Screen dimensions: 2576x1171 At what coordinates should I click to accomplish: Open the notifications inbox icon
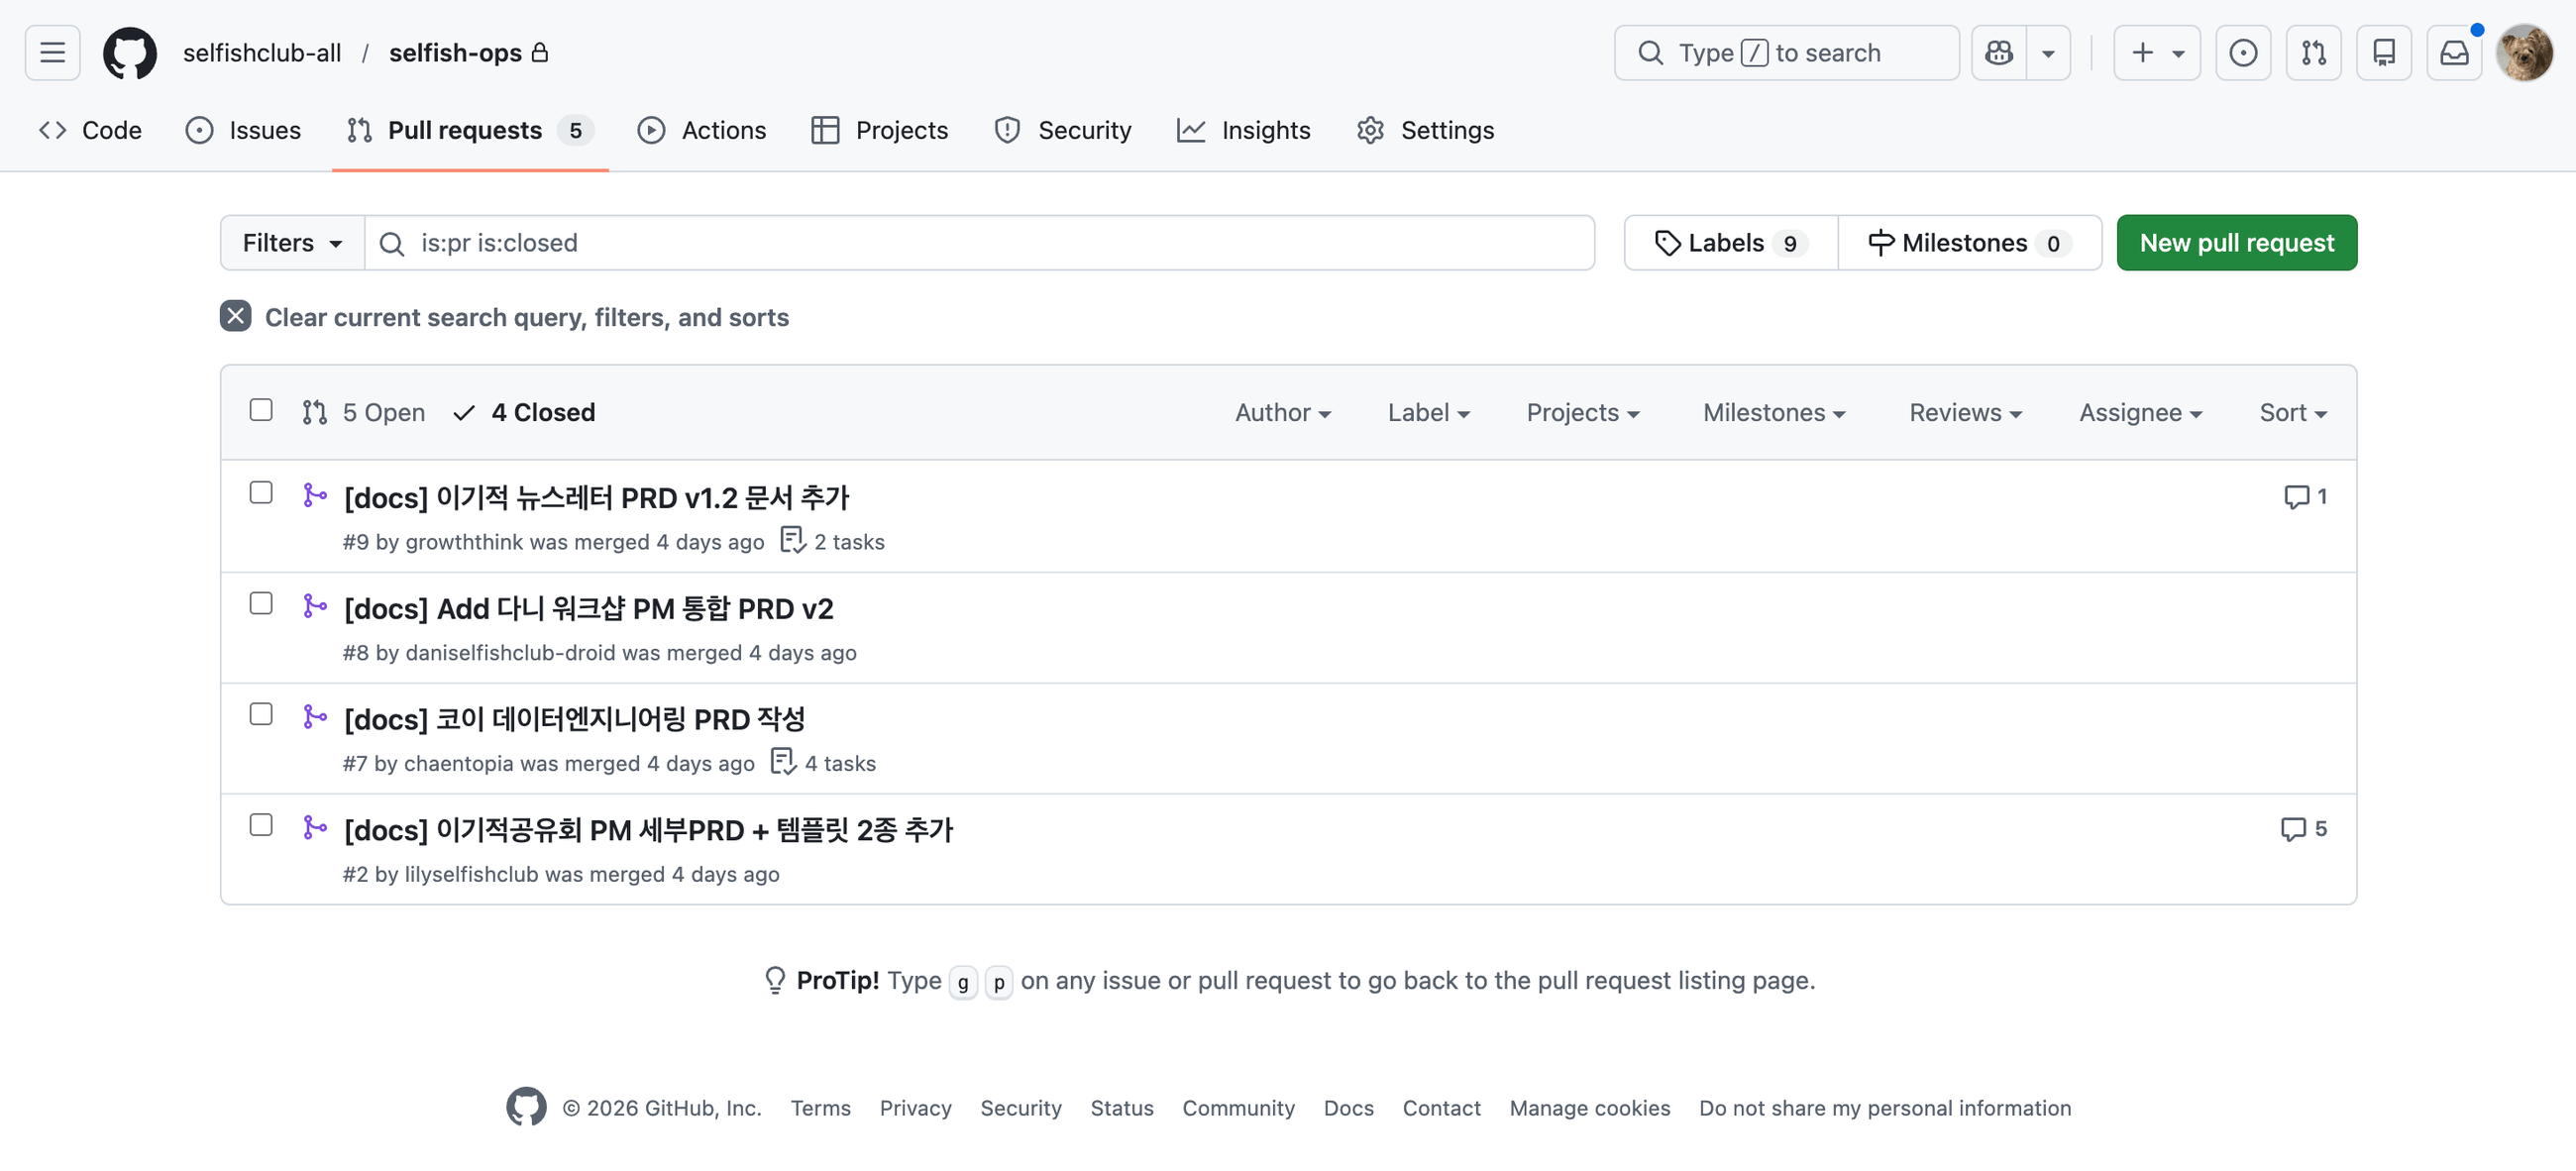coord(2453,52)
